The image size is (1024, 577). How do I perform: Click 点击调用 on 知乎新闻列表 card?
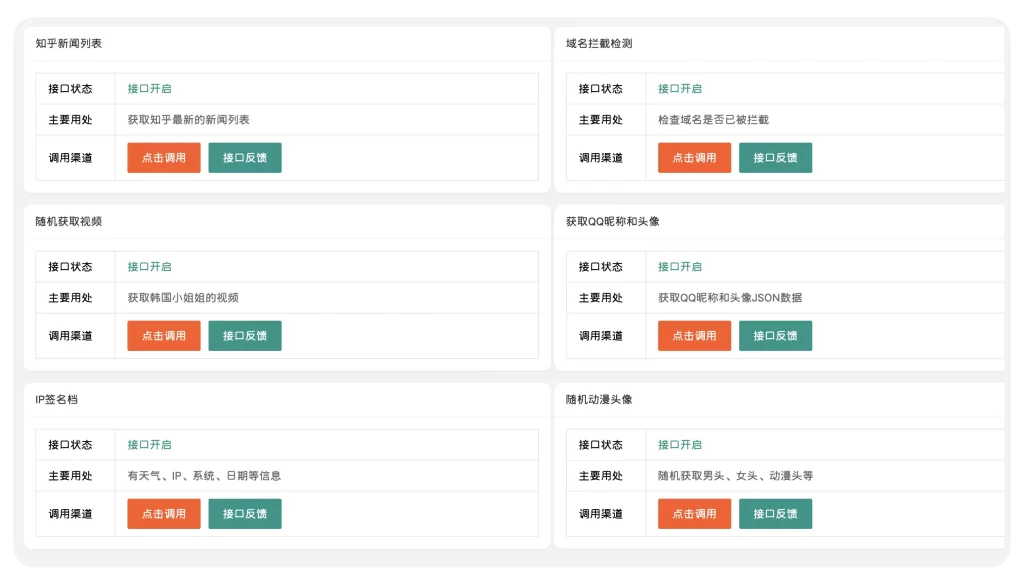click(x=163, y=157)
